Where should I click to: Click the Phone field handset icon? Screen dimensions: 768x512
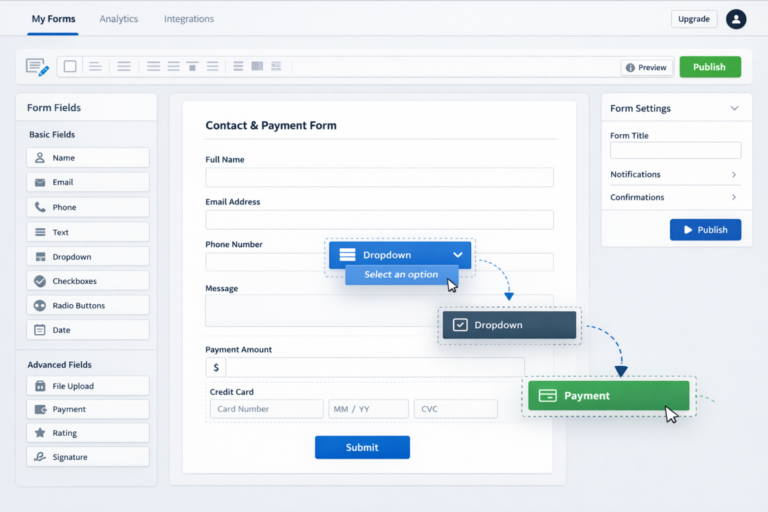40,207
